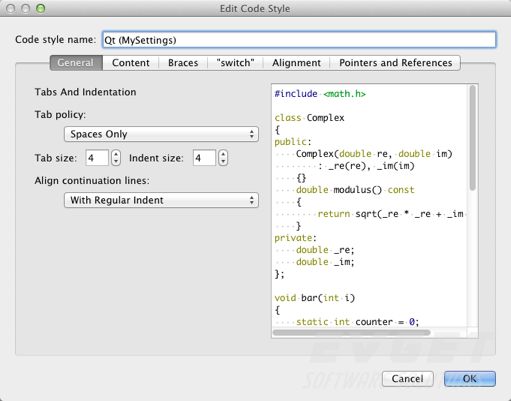Open the "switch" tab
The height and width of the screenshot is (401, 511).
235,63
